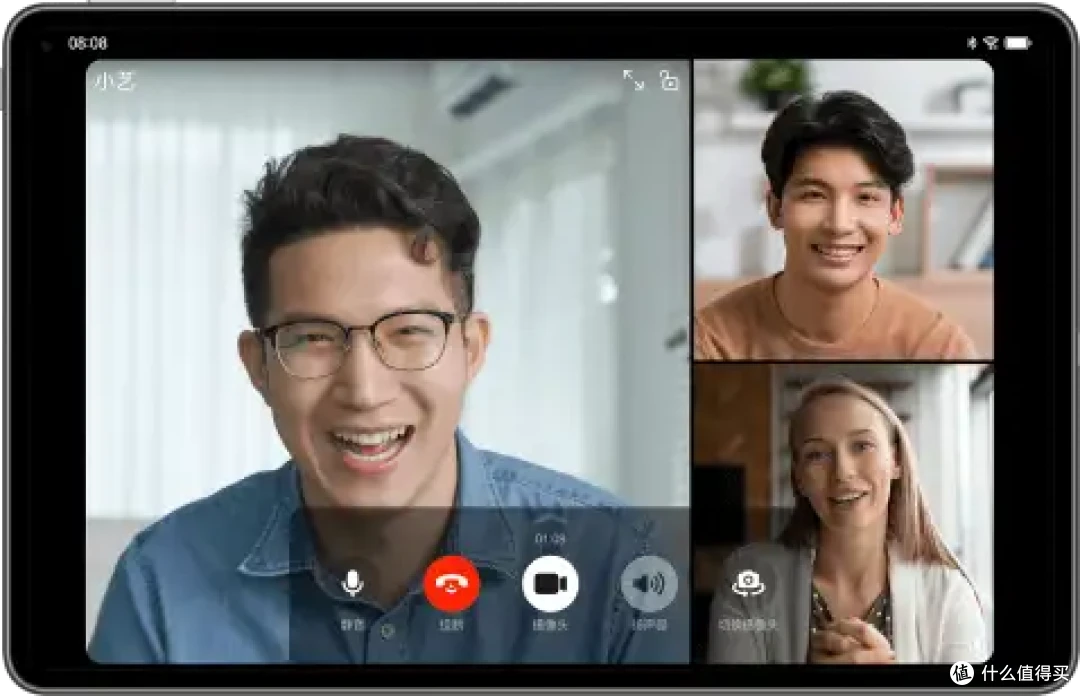Toggle the camera on or off
This screenshot has height=696, width=1080.
pos(550,584)
